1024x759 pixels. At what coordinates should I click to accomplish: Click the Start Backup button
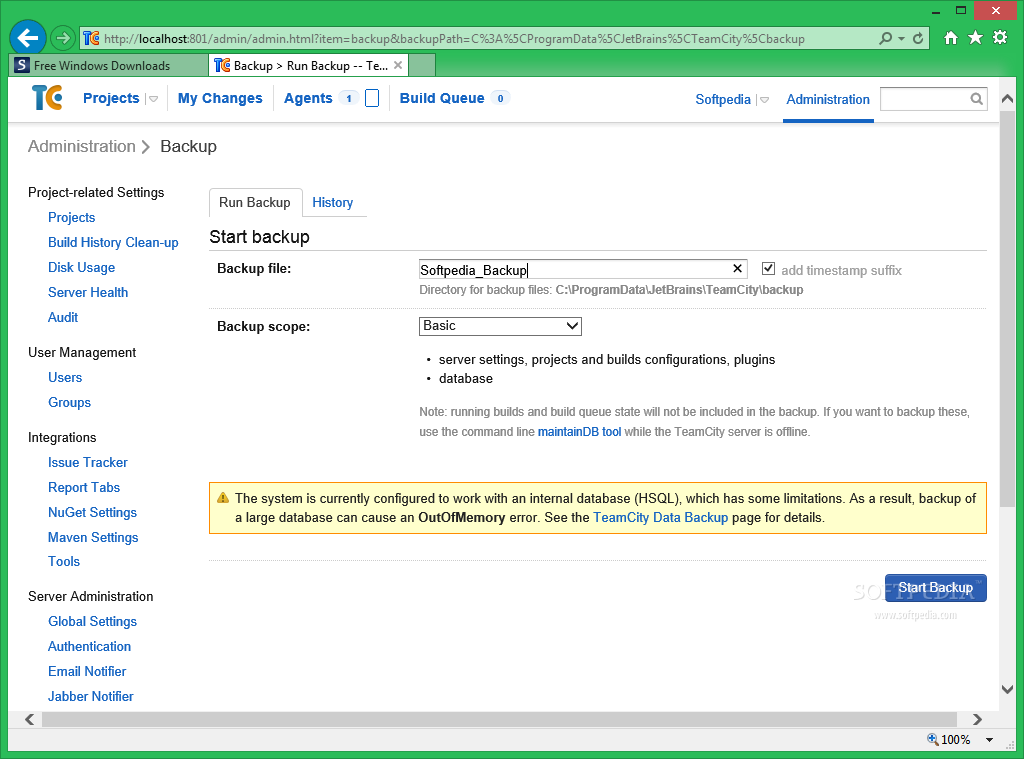pos(935,588)
